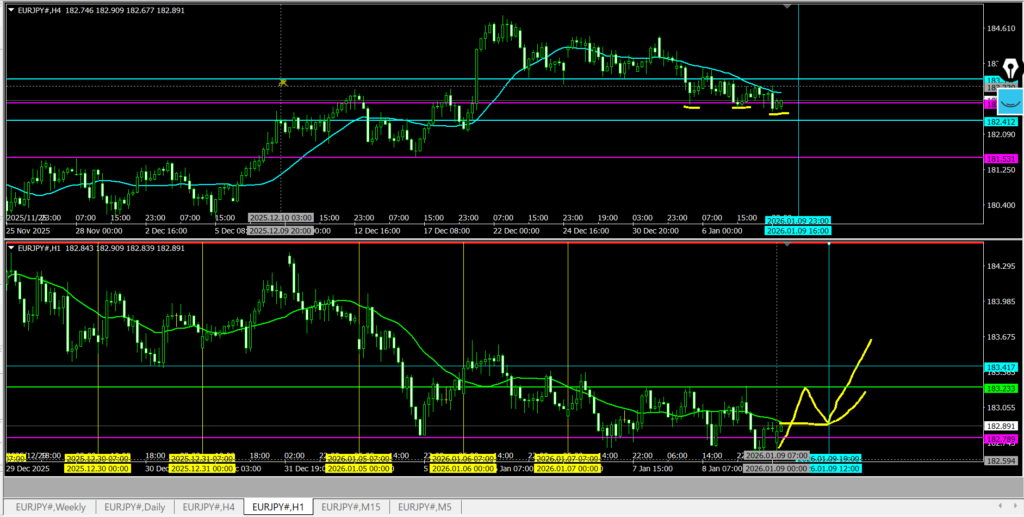Switch to the EURJPY#,Weekly tab
Screen dimensions: 1024x517
point(50,507)
